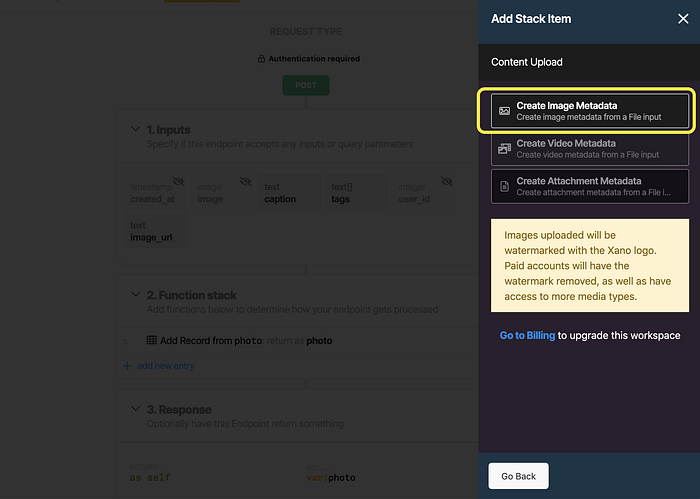
Task: Close the Add Stack Item panel
Action: pyautogui.click(x=683, y=19)
